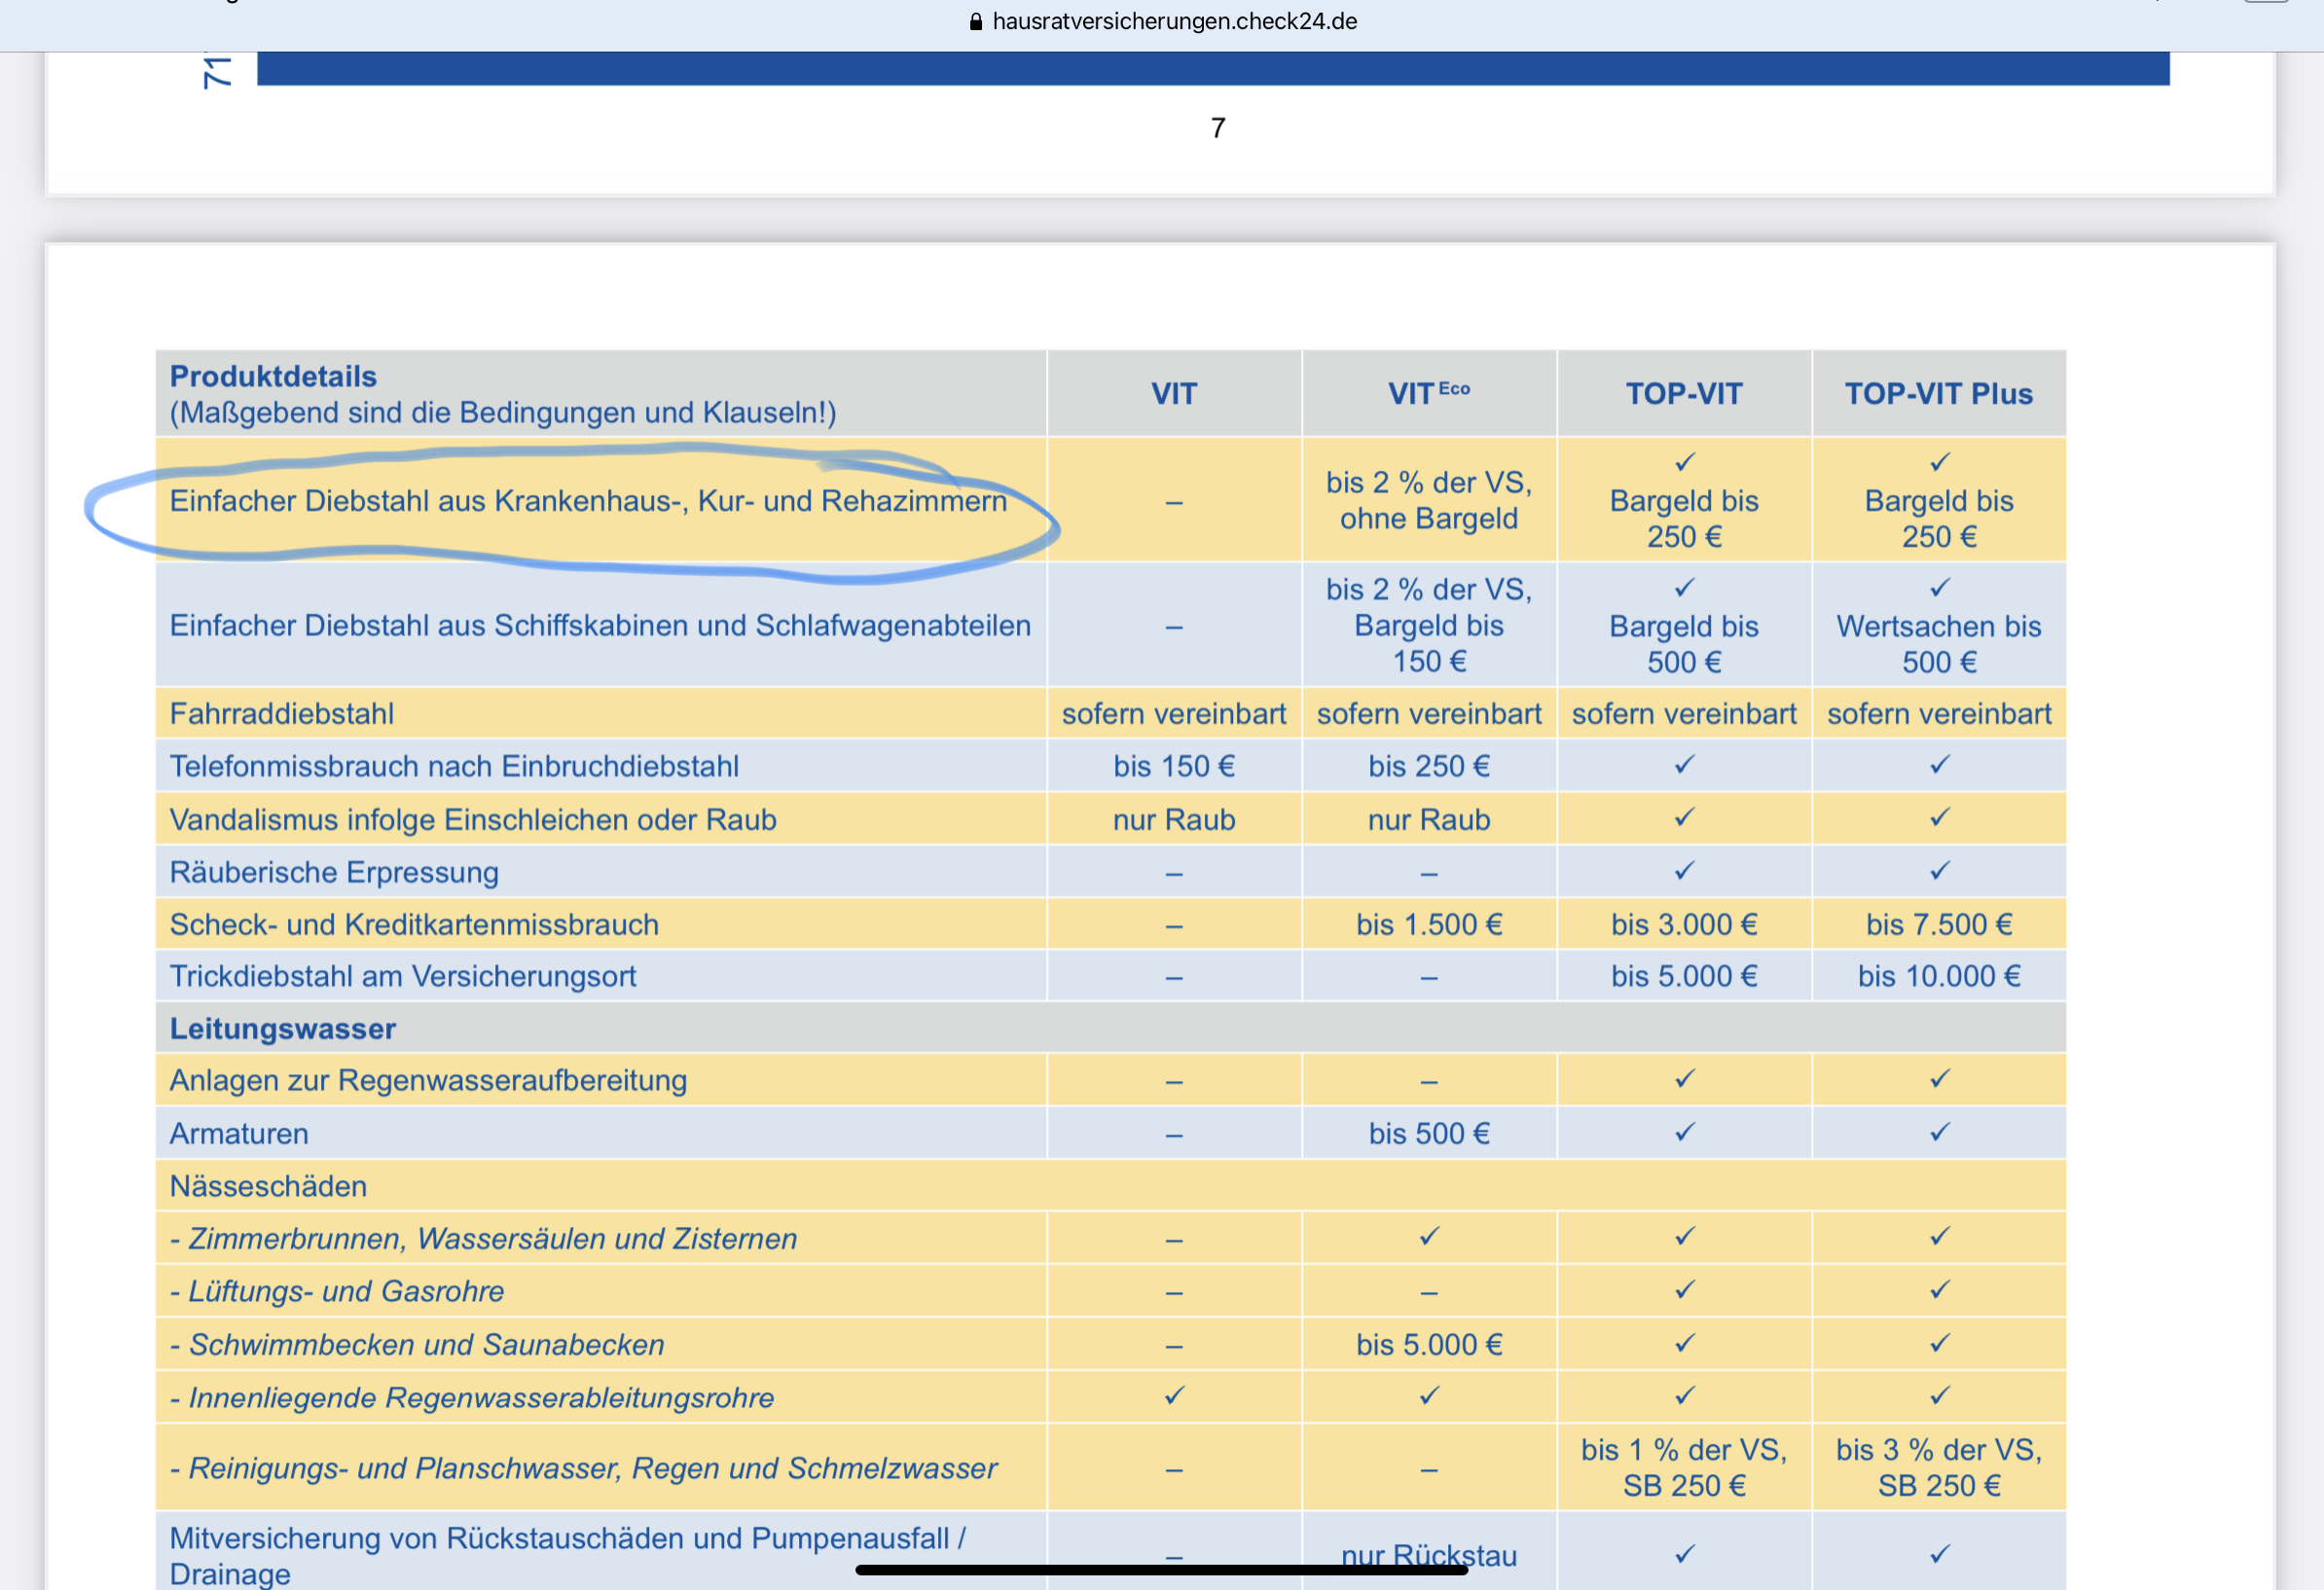This screenshot has height=1590, width=2324.
Task: Click the Leitungswasser section heading
Action: click(x=283, y=1029)
